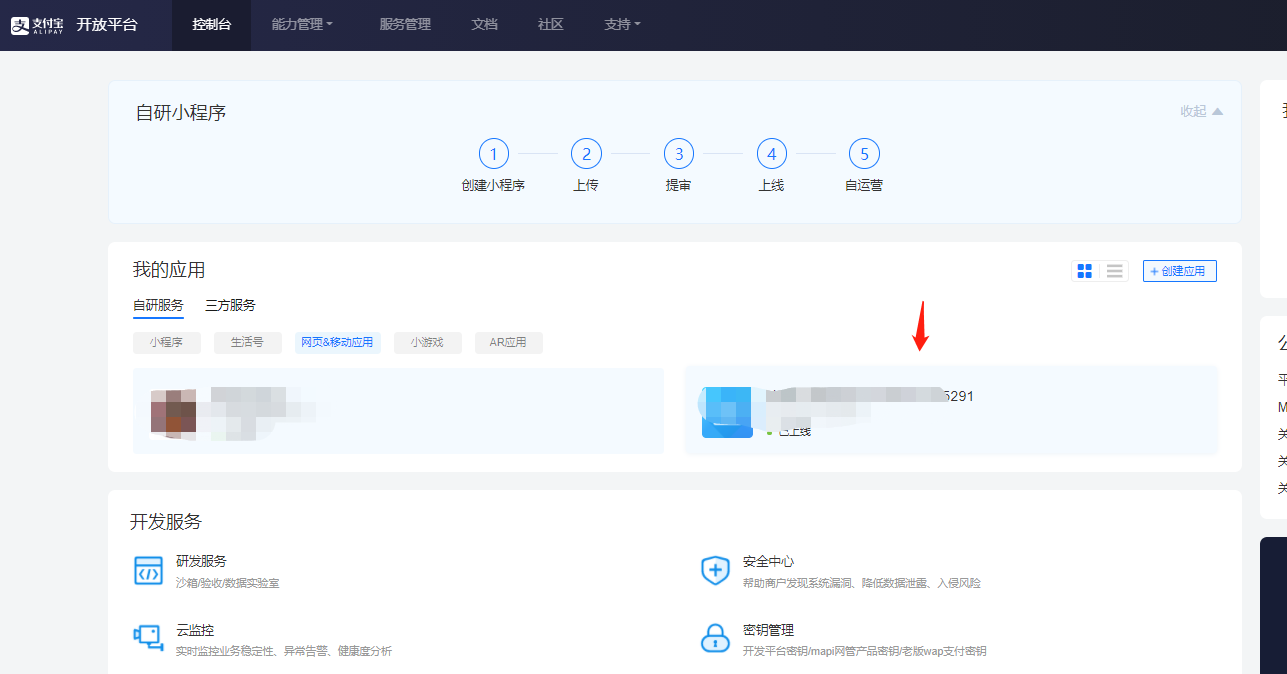Switch to the 自研服务 tab
Screen dimensions: 1287x674
[158, 306]
